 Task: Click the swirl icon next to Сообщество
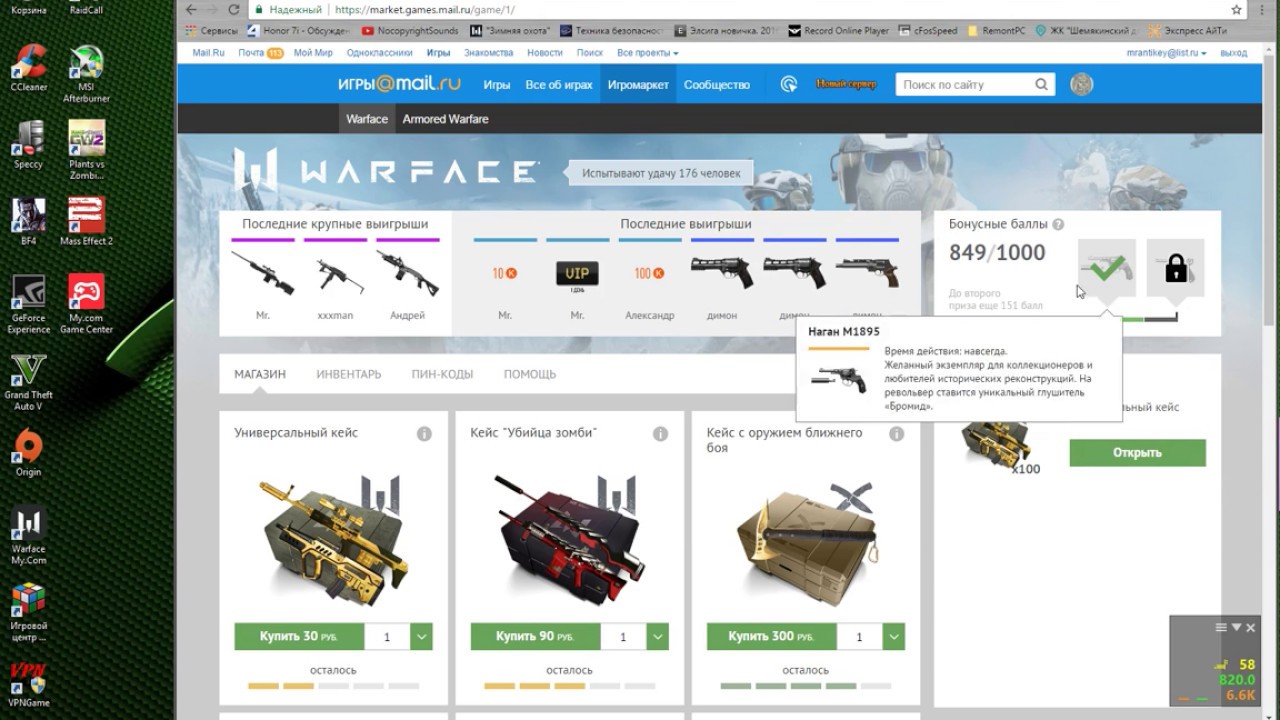pyautogui.click(x=789, y=85)
